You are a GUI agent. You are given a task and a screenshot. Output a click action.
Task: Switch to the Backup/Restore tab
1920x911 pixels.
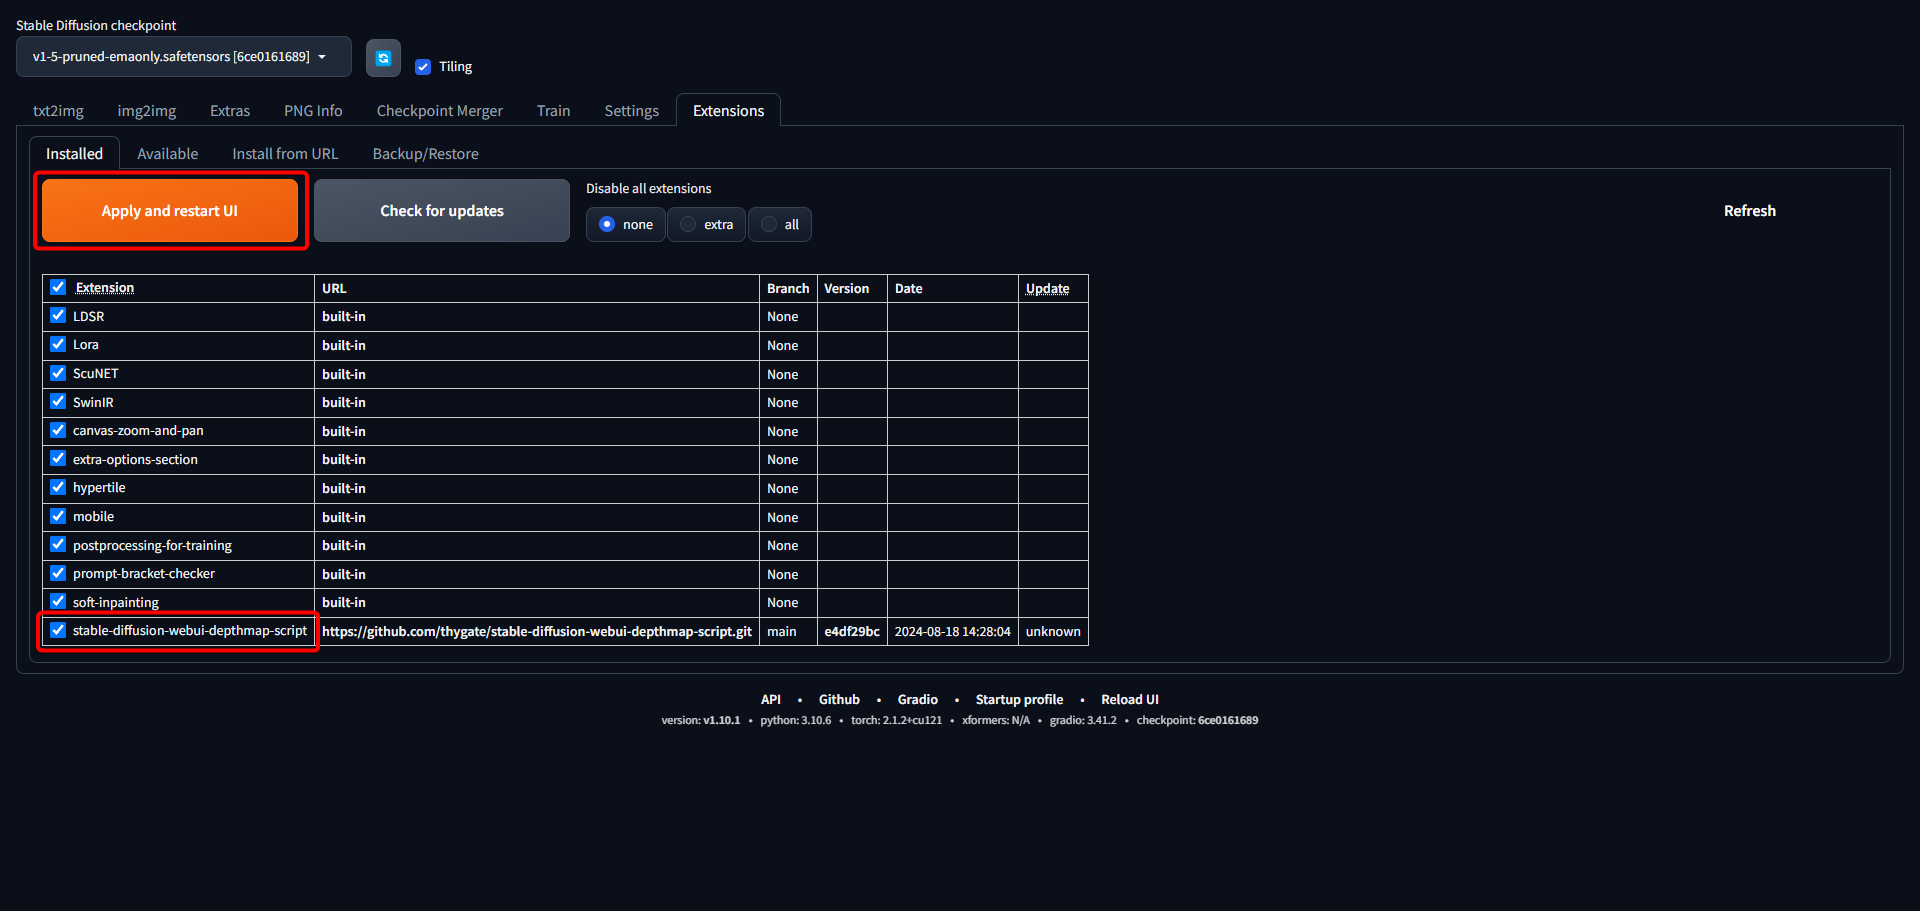click(425, 154)
